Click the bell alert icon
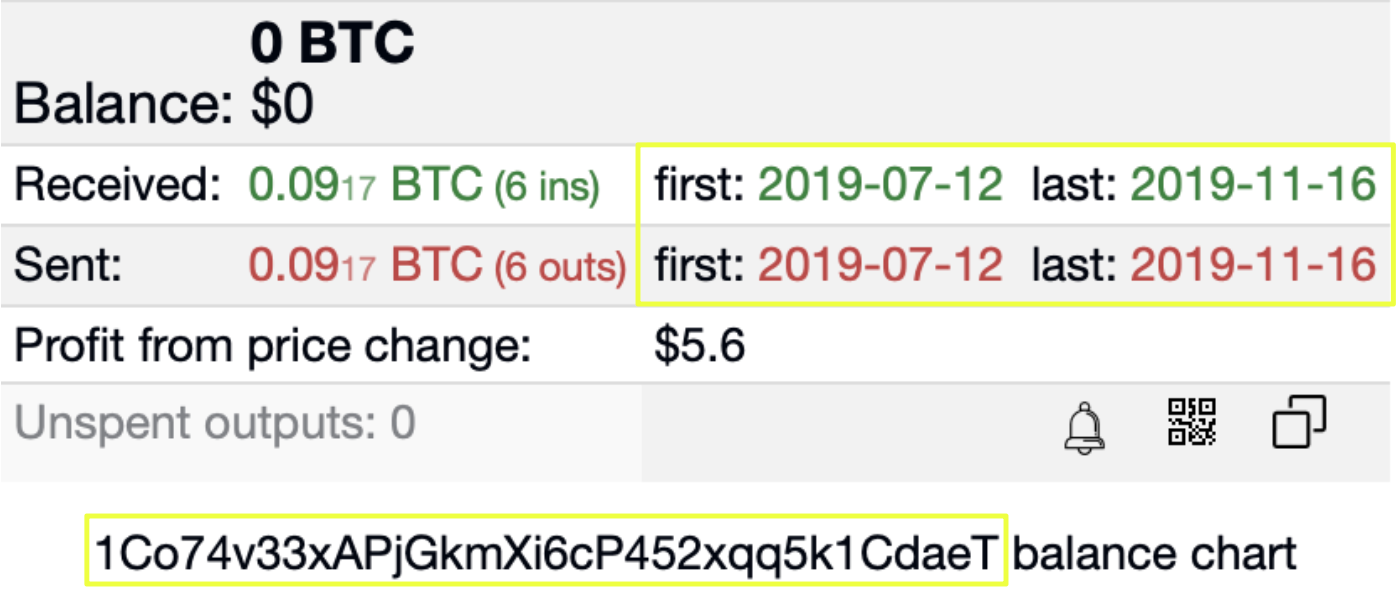Image resolution: width=1398 pixels, height=592 pixels. (1085, 426)
